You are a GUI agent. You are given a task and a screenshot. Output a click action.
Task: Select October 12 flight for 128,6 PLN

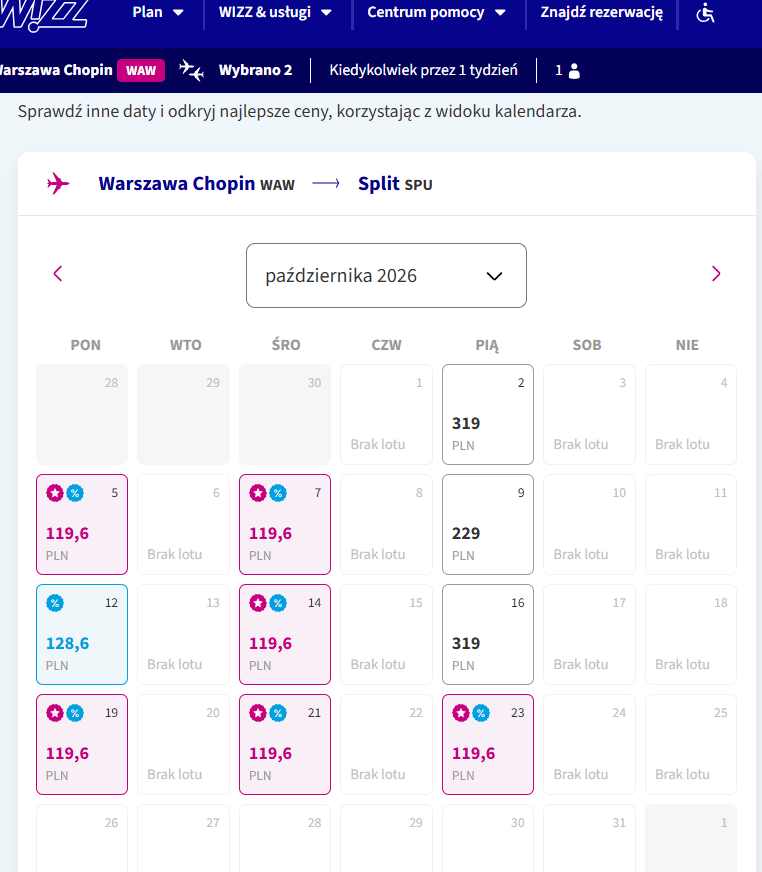tap(82, 635)
